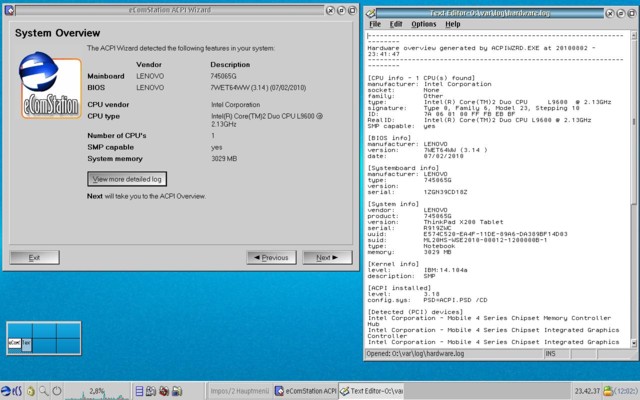Open the magnifier search icon in taskbar
The height and width of the screenshot is (400, 640).
43,391
